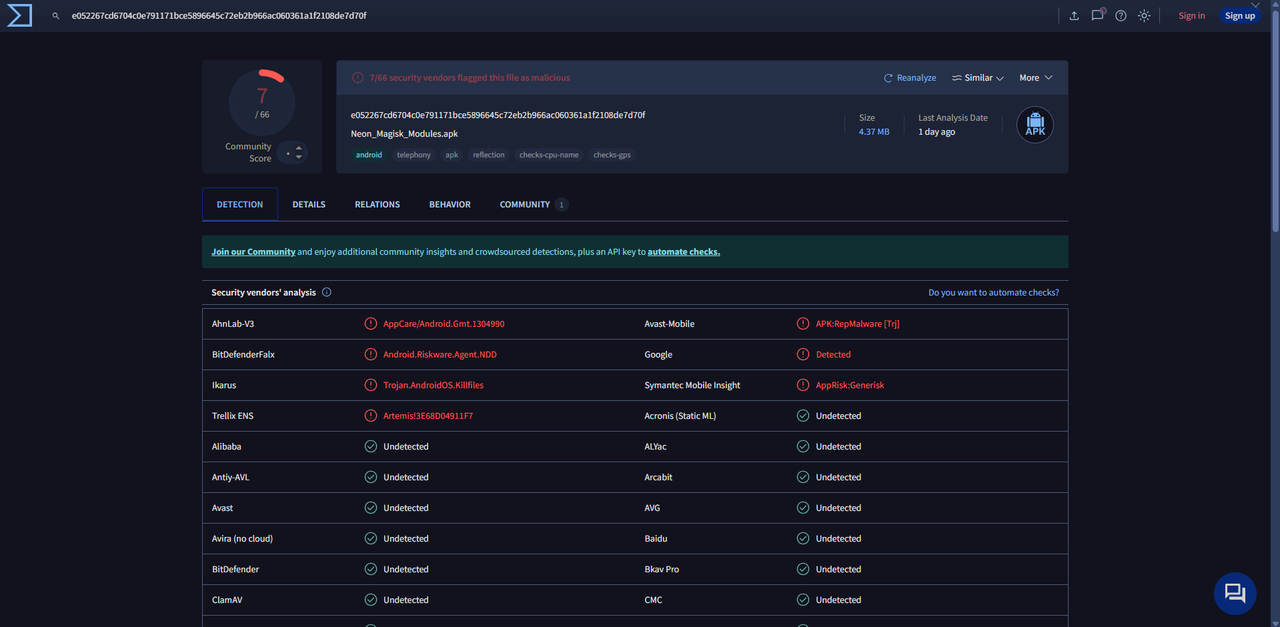
Task: Switch to the DETECTION tab
Action: [x=240, y=204]
